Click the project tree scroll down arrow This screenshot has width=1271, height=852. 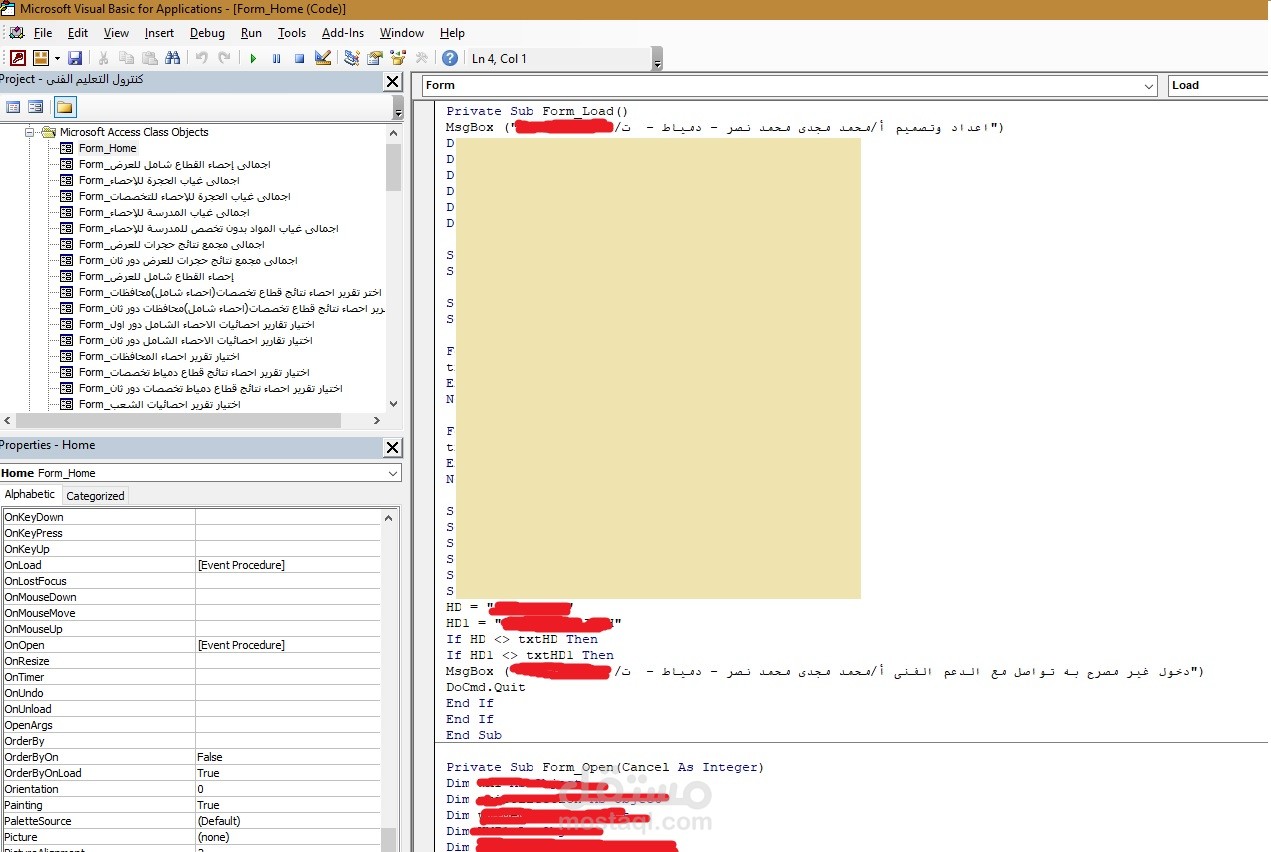pyautogui.click(x=393, y=404)
